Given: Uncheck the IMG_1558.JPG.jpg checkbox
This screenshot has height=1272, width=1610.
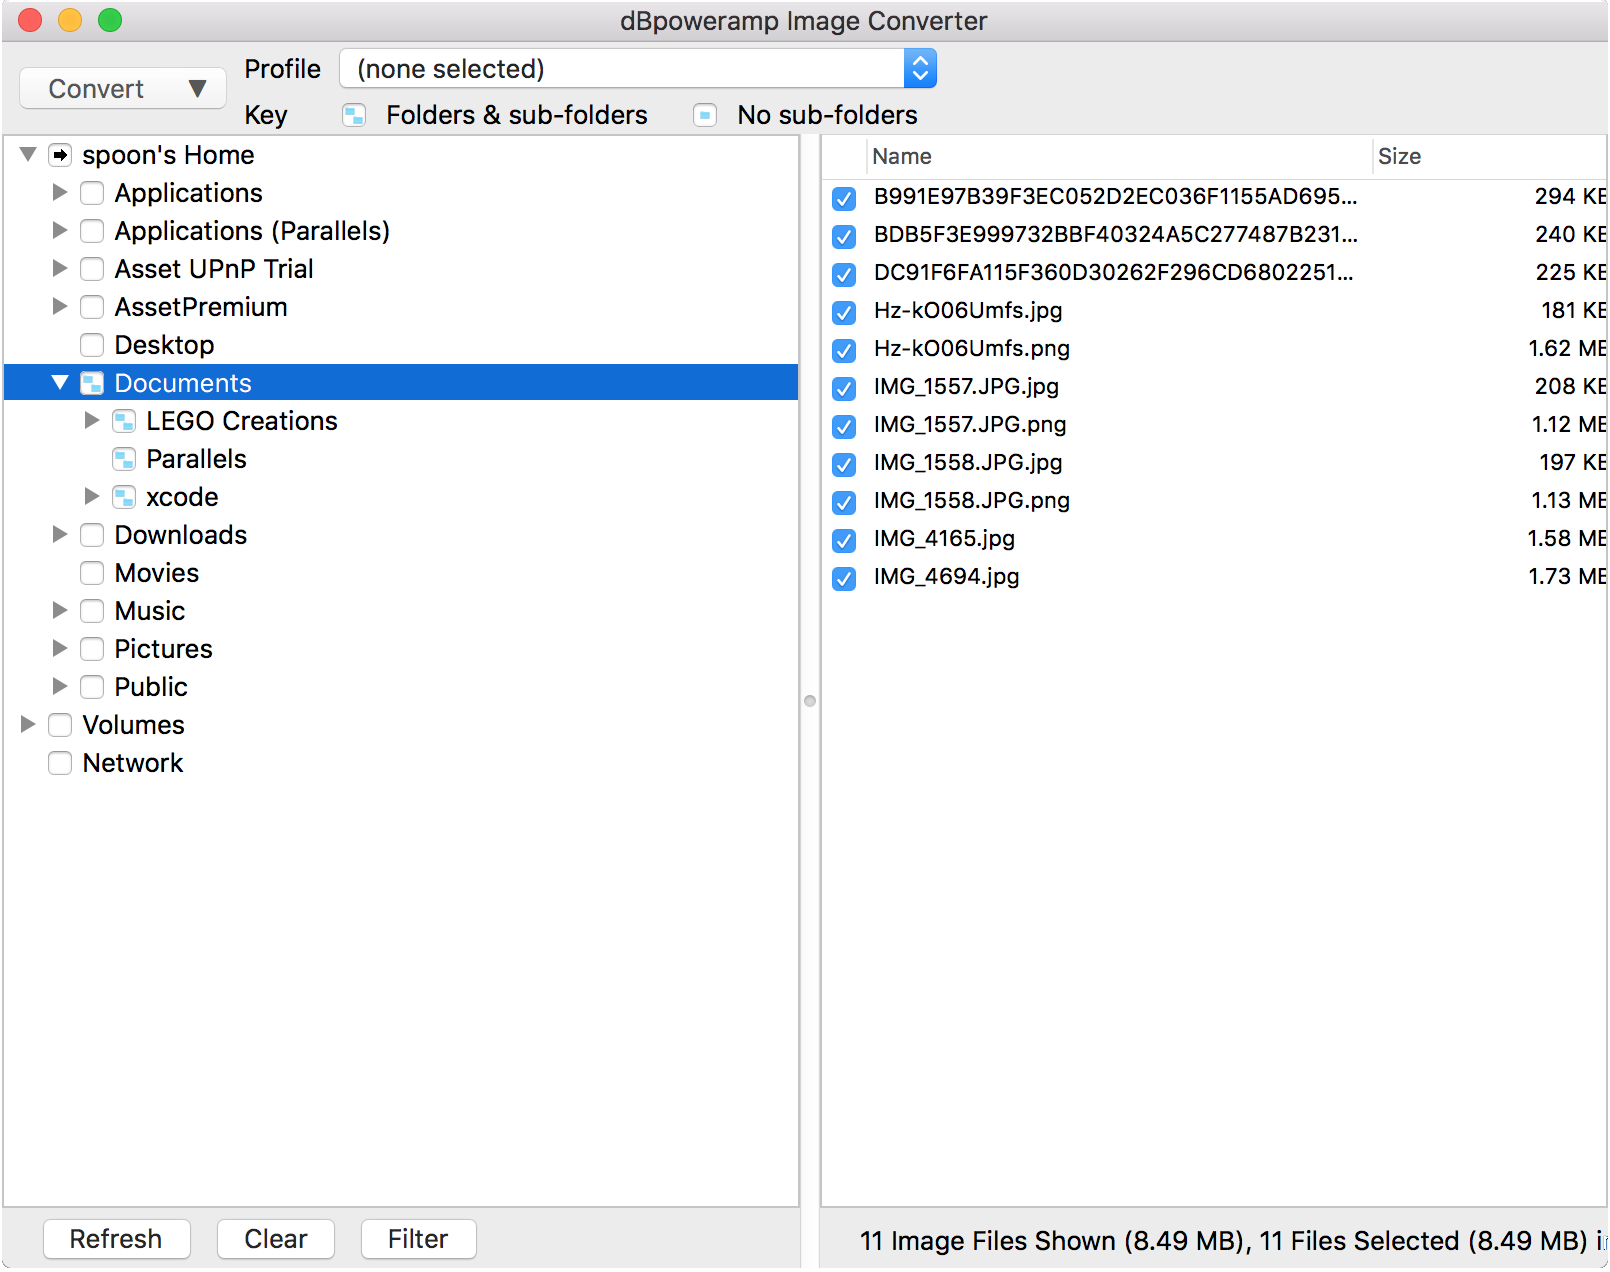Looking at the screenshot, I should click(x=844, y=464).
